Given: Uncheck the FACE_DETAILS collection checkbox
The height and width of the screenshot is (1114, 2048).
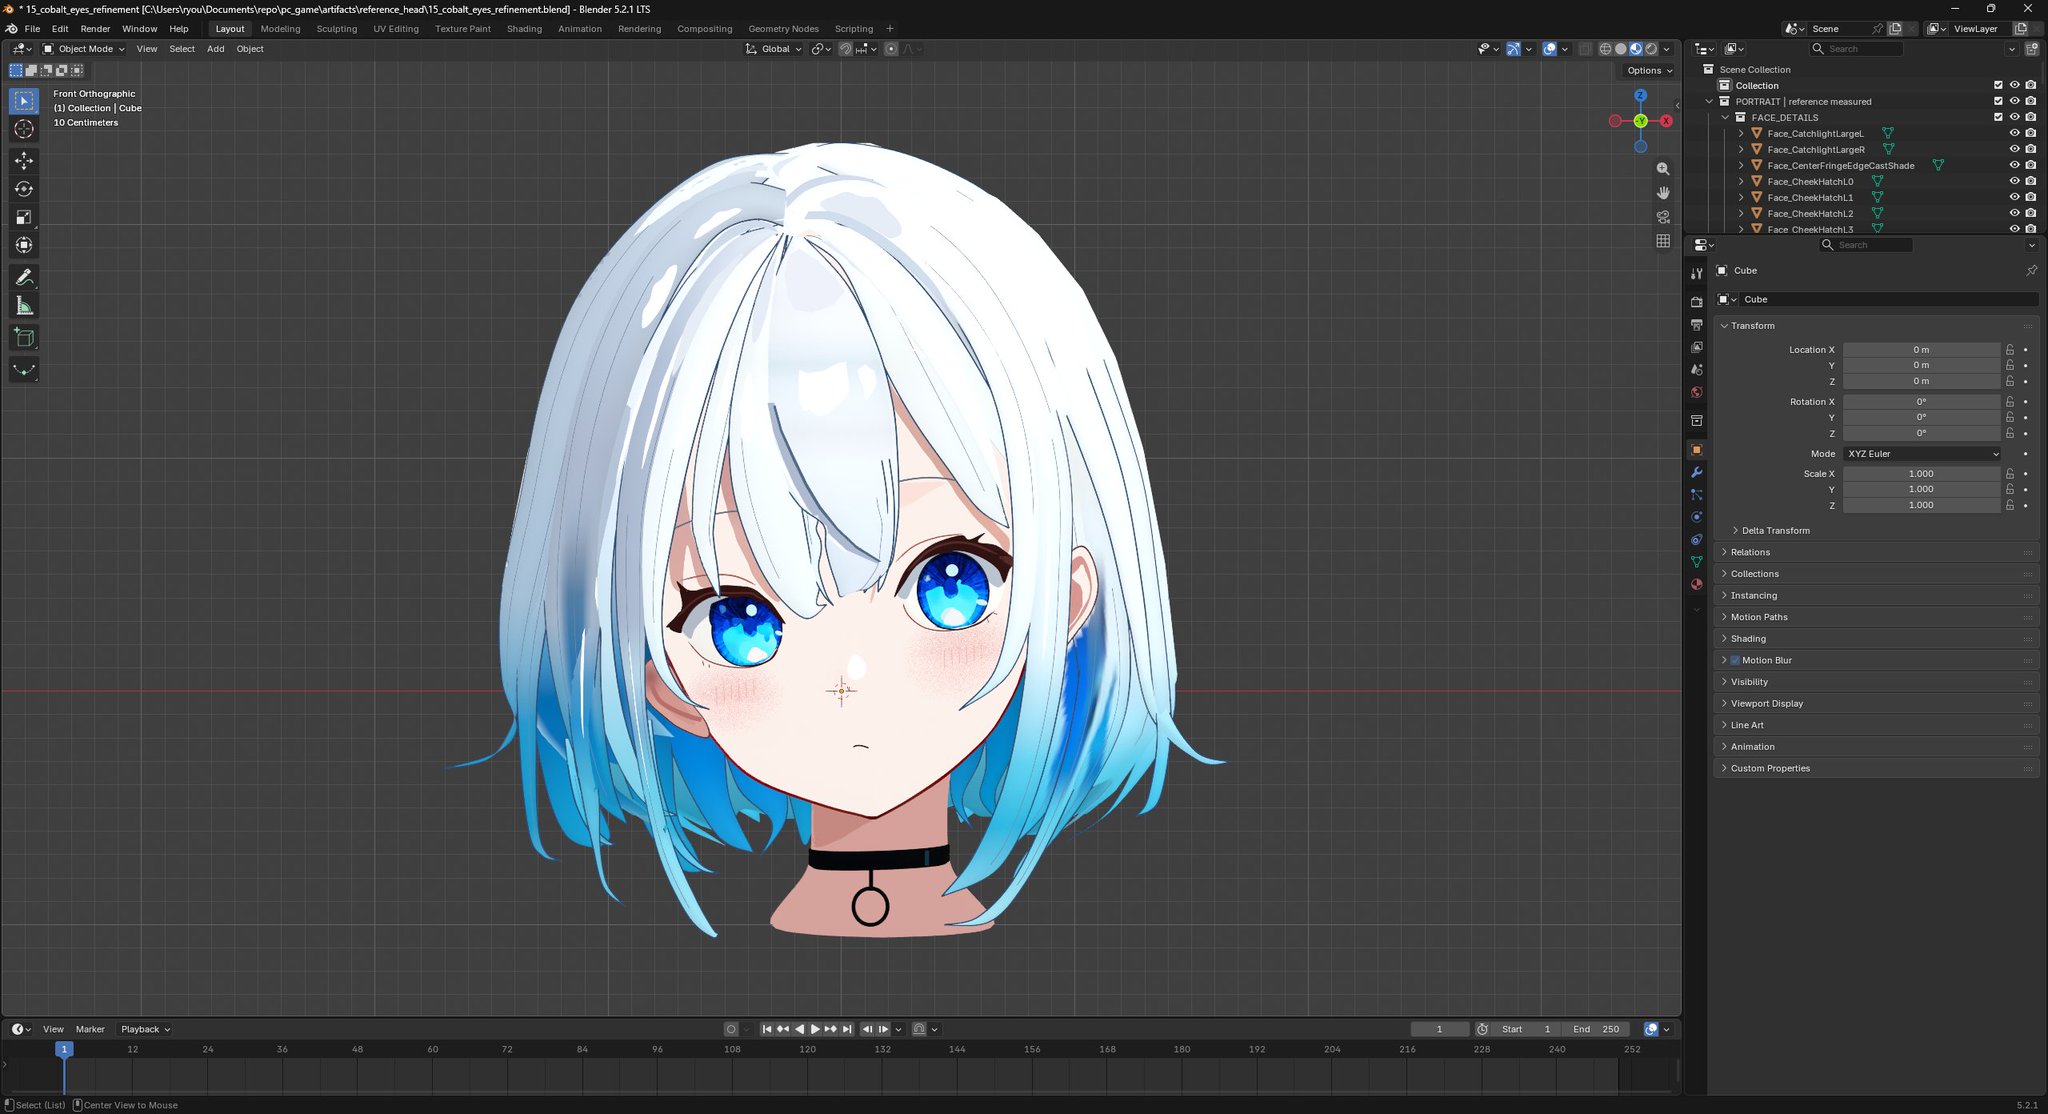Looking at the screenshot, I should (x=1998, y=117).
